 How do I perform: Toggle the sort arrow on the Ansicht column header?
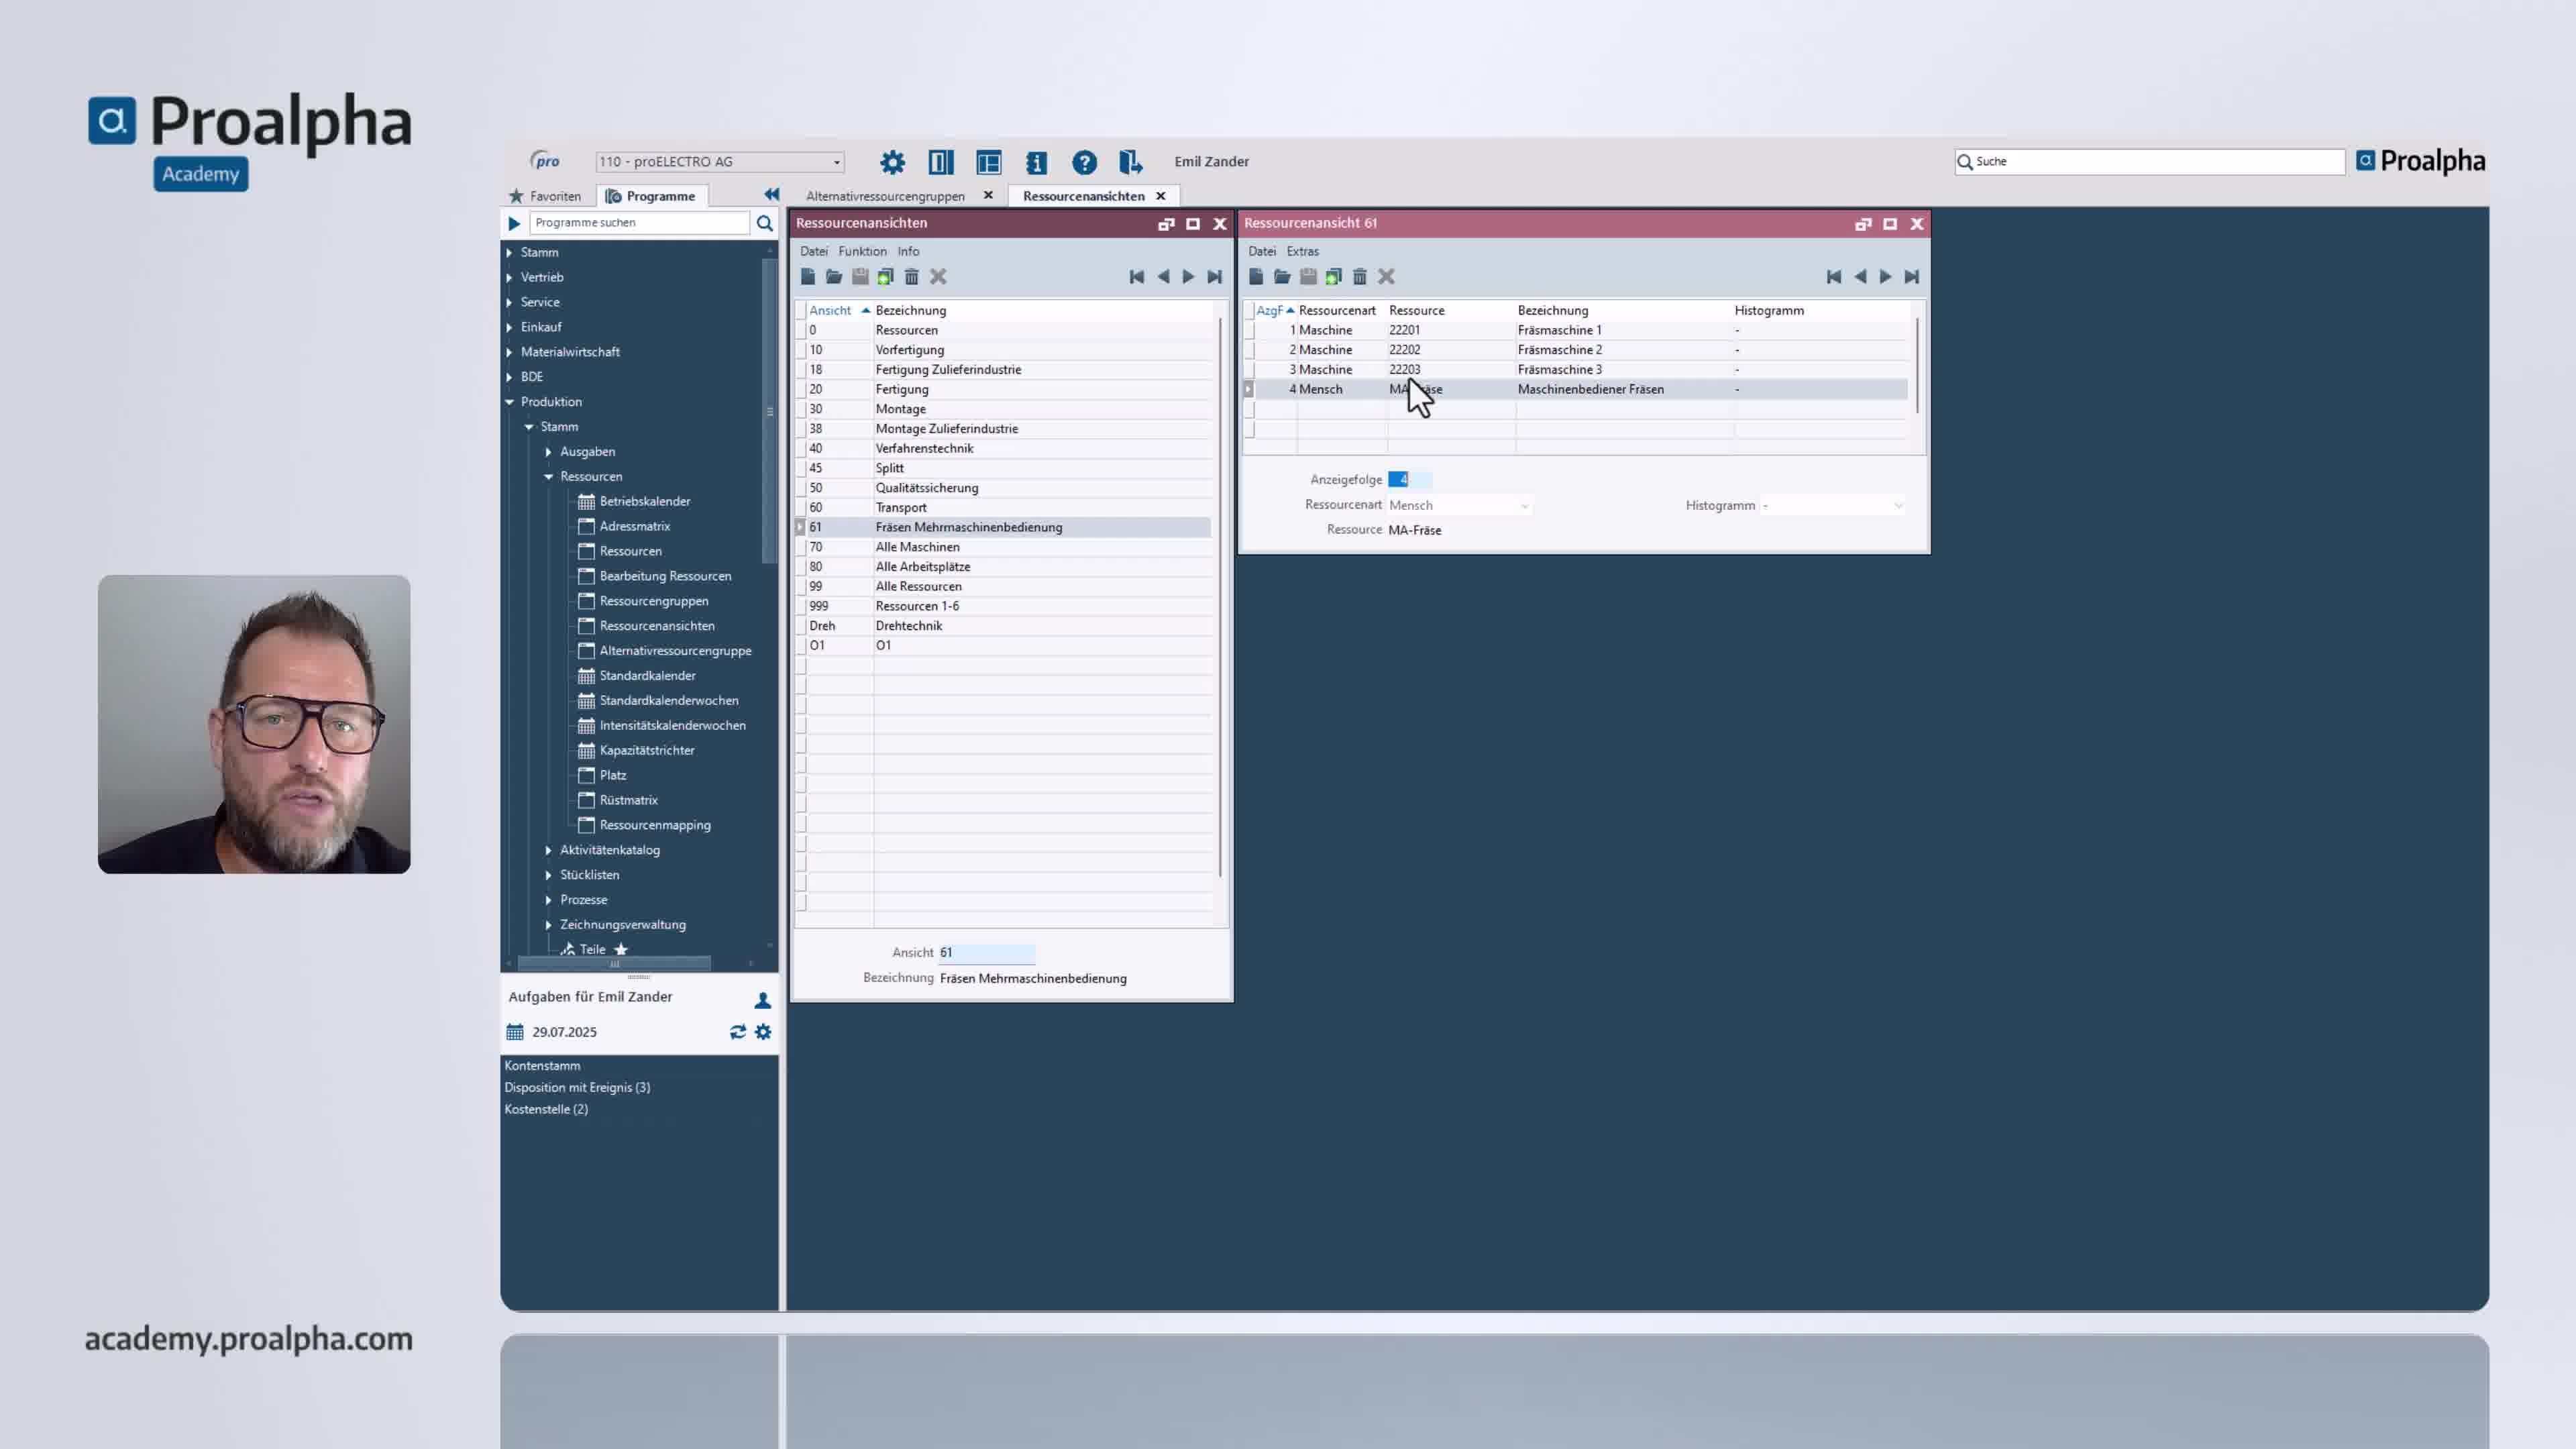coord(866,310)
